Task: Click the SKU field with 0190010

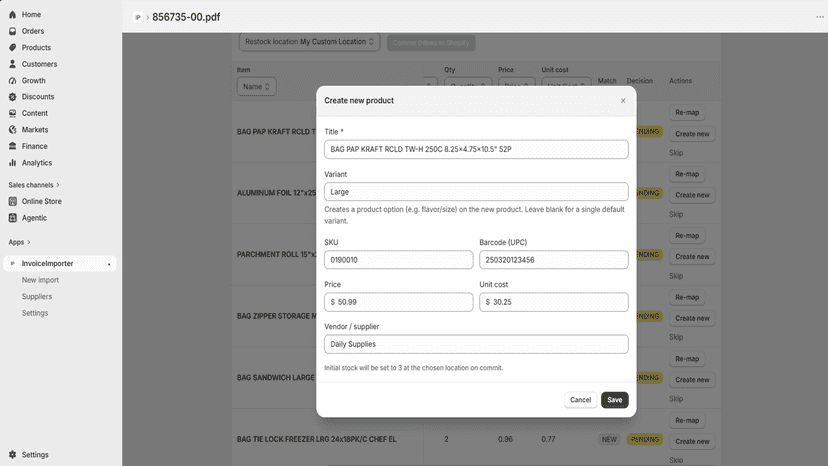Action: click(x=399, y=260)
